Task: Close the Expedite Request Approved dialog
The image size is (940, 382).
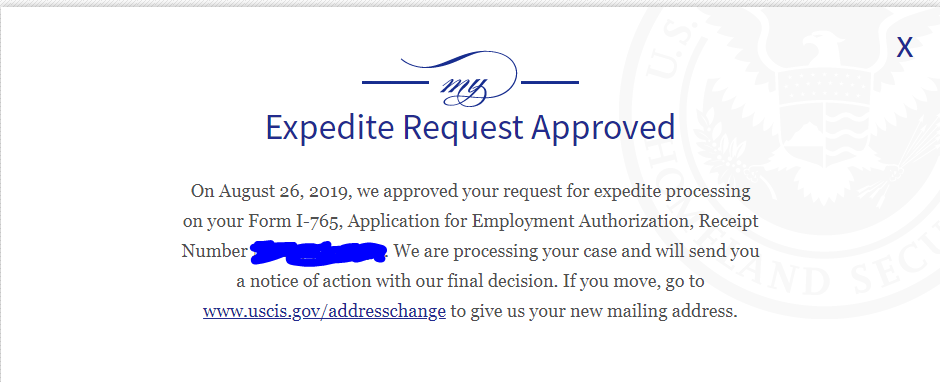Action: pos(904,47)
